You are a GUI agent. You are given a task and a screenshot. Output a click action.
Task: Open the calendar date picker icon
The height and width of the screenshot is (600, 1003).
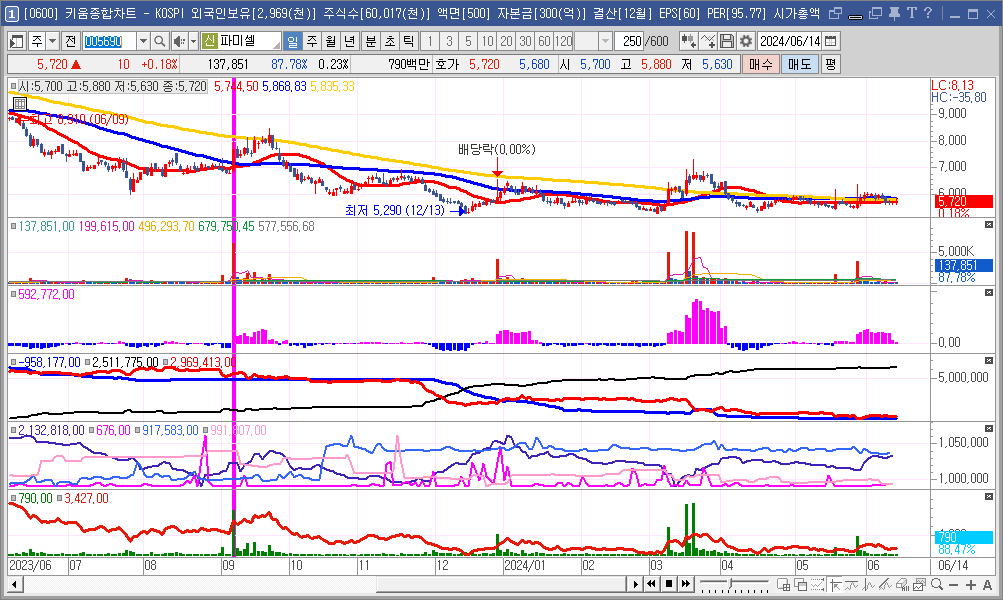(x=830, y=41)
